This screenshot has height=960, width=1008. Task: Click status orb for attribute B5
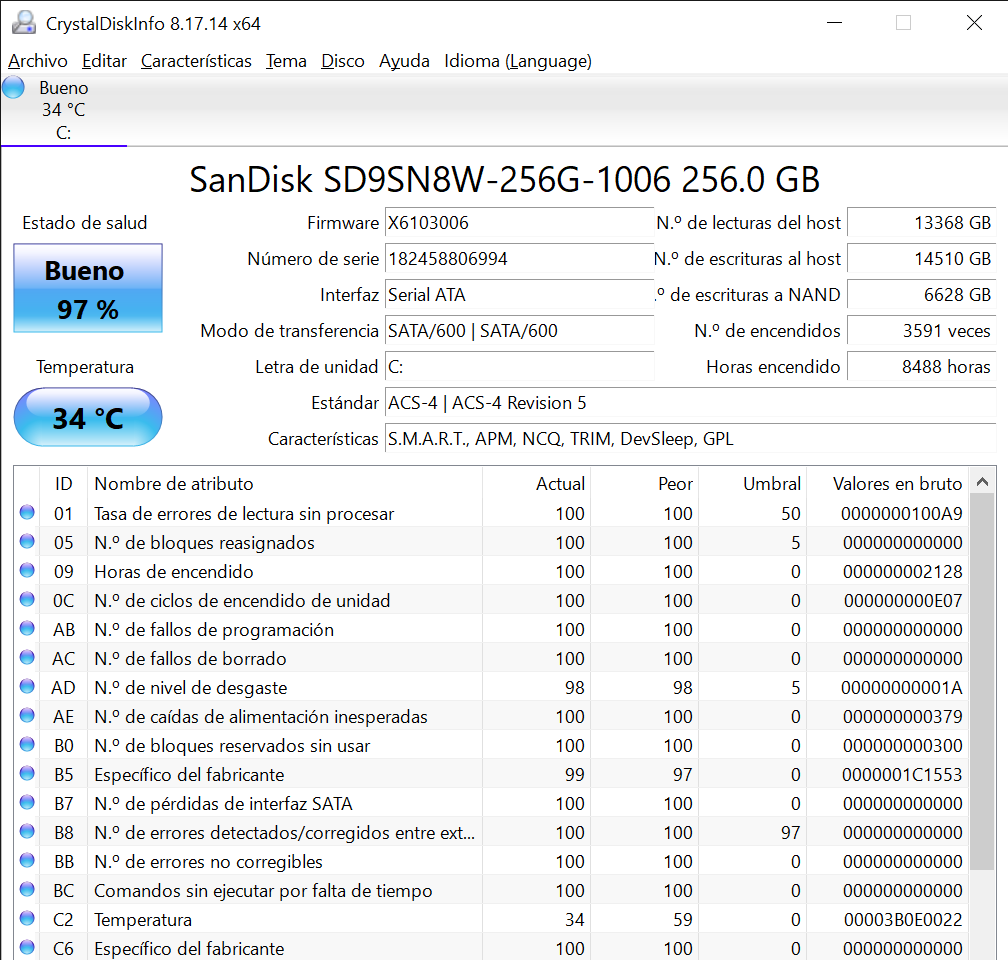27,773
